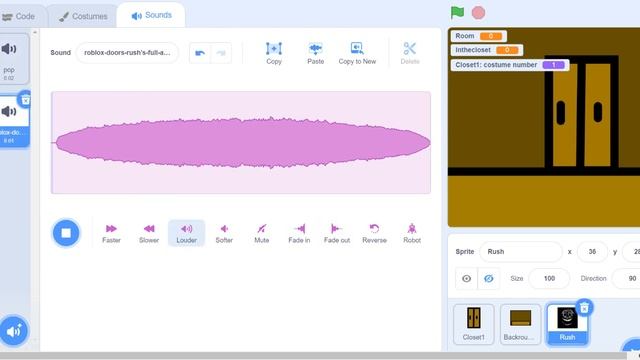Redo the sound edit
Viewport: 640px width, 360px height.
[x=221, y=53]
